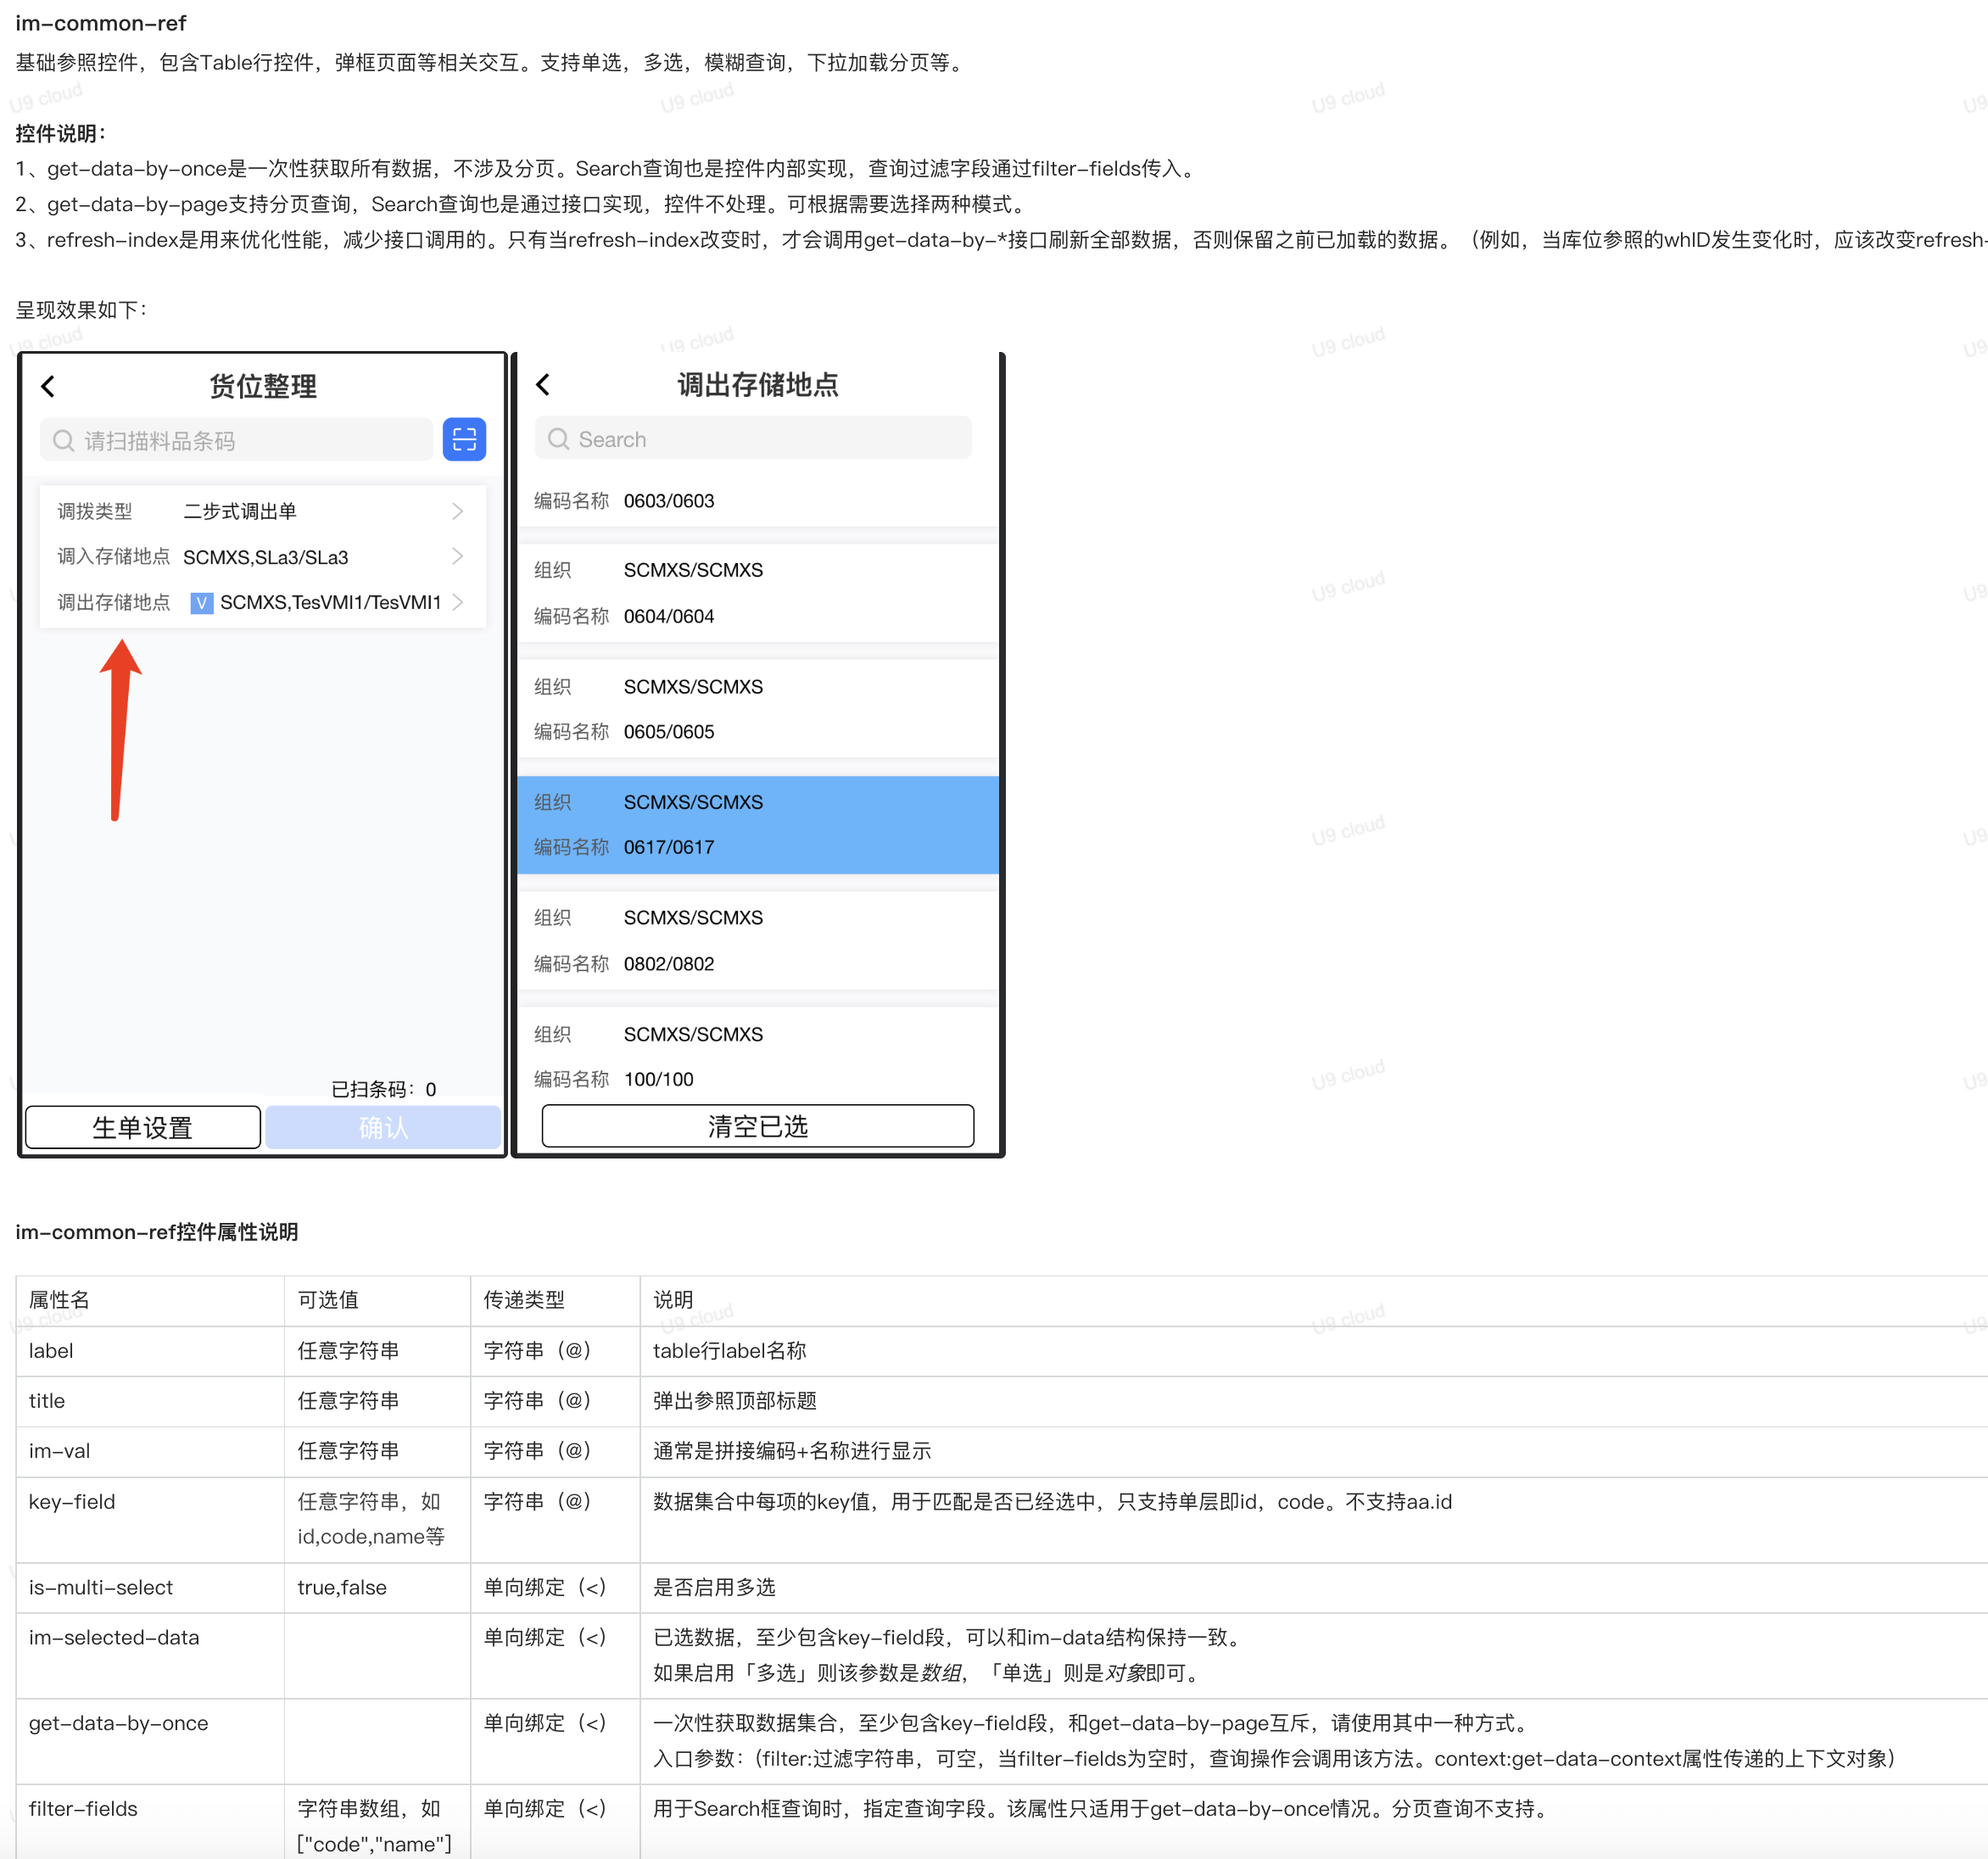Screen dimensions: 1988x1859
Task: Tap the blue barcode scan icon
Action: 464,440
